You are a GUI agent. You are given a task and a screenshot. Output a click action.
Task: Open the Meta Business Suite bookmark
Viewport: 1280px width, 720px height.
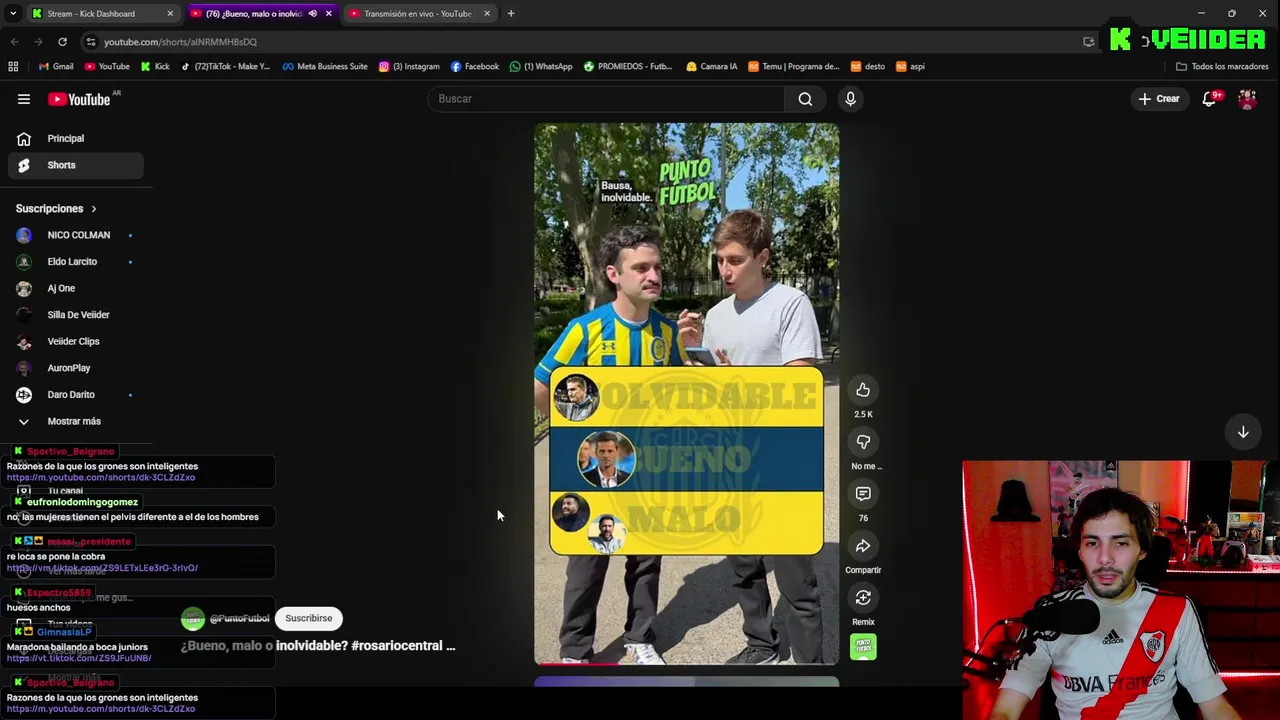[x=325, y=67]
